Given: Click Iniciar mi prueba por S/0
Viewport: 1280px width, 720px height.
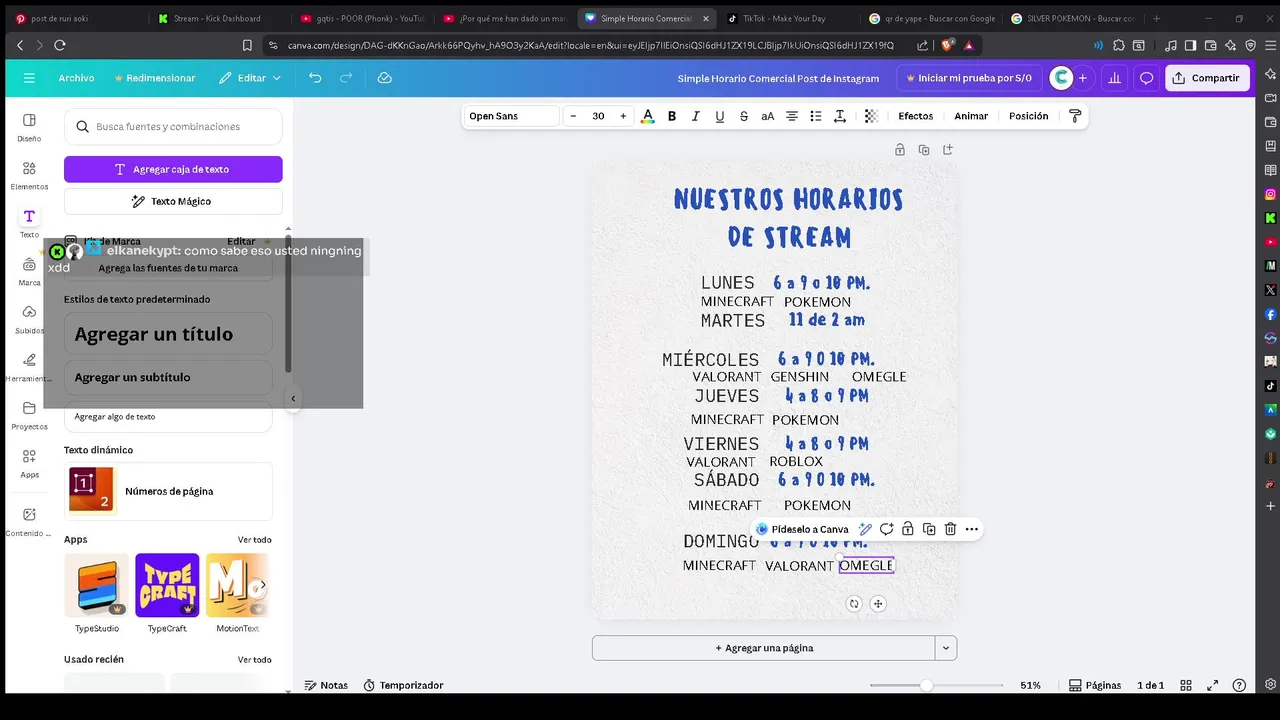Looking at the screenshot, I should [x=968, y=78].
